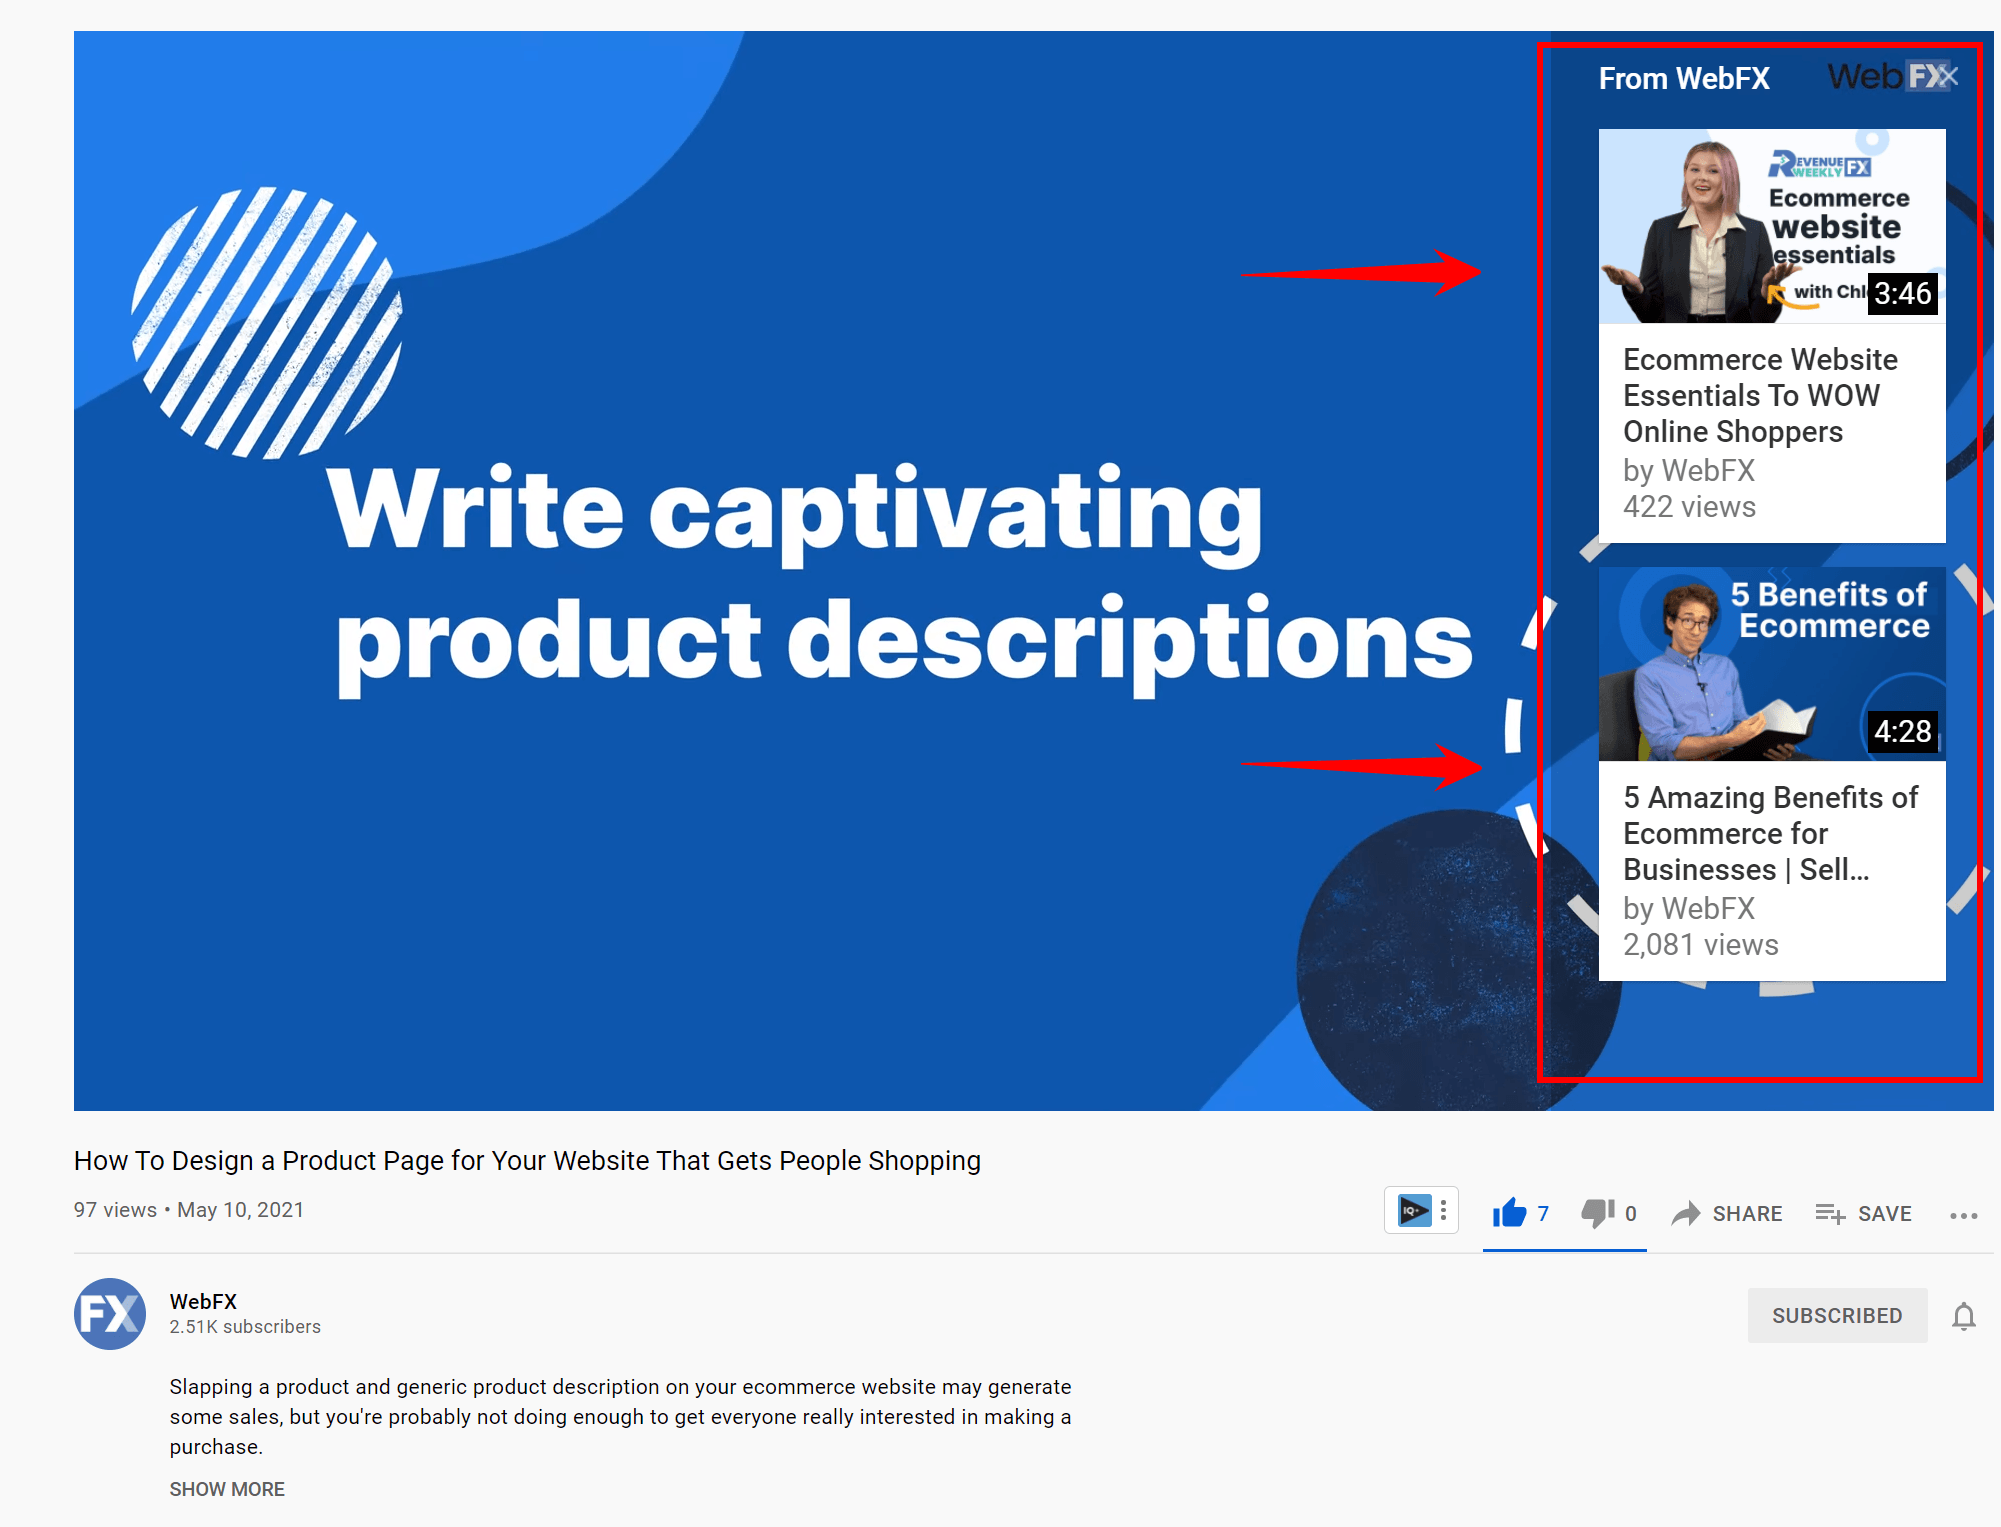Dislike the video with thumbs down
This screenshot has width=2001, height=1527.
pyautogui.click(x=1598, y=1213)
